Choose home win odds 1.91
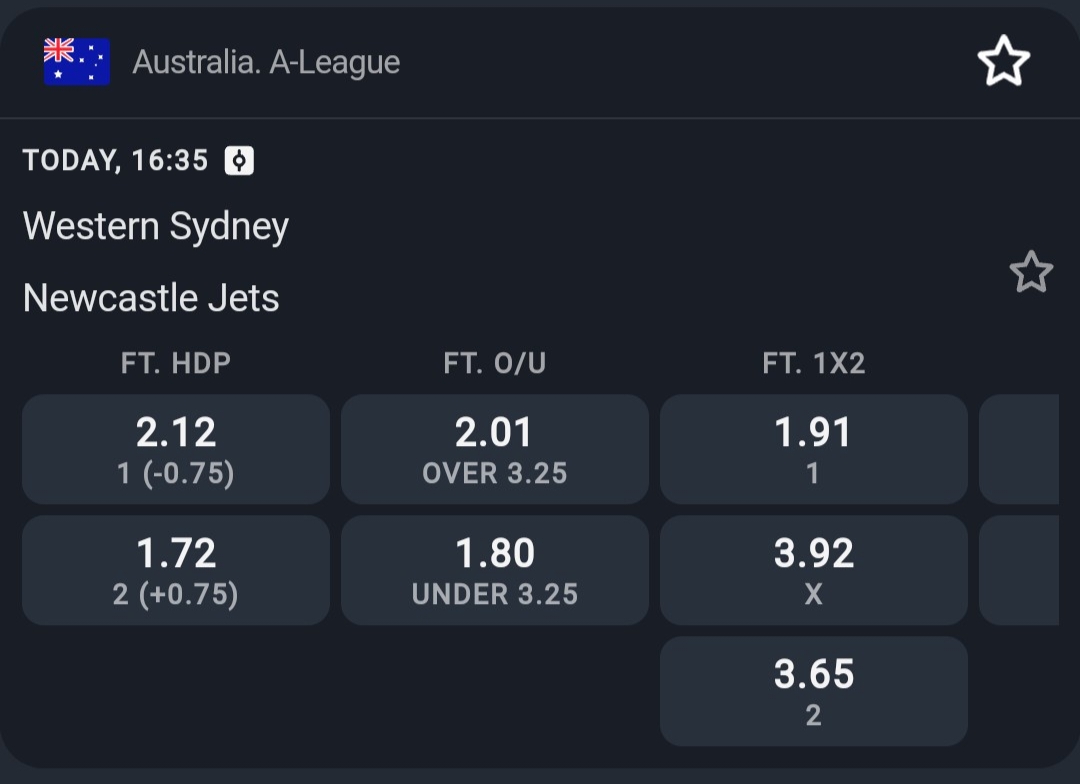The height and width of the screenshot is (784, 1080). coord(813,449)
